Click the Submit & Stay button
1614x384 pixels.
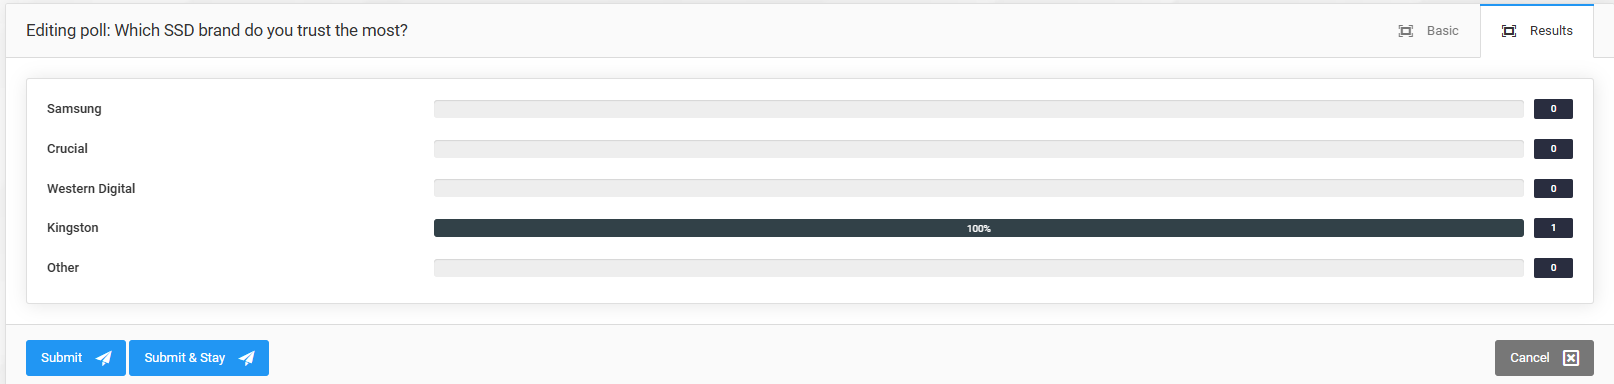[x=199, y=358]
